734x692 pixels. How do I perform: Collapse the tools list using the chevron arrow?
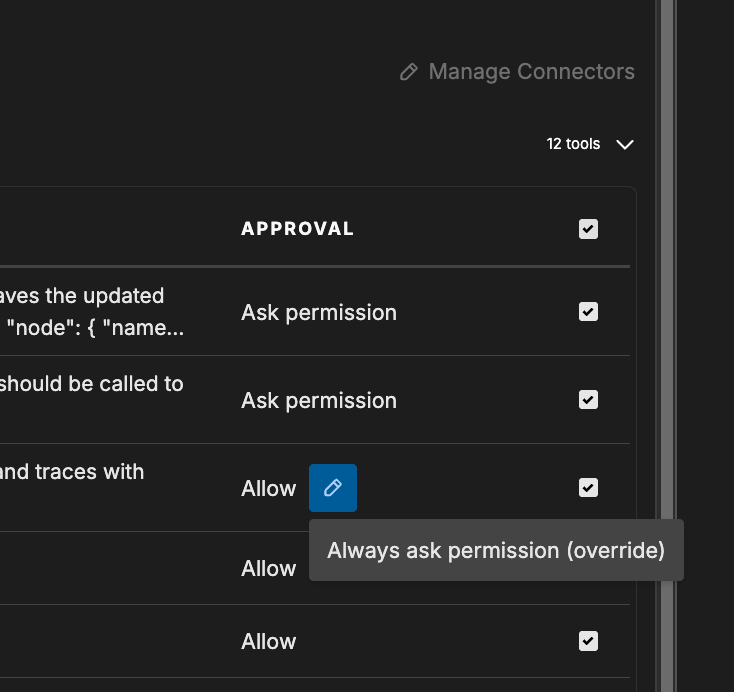[x=625, y=145]
